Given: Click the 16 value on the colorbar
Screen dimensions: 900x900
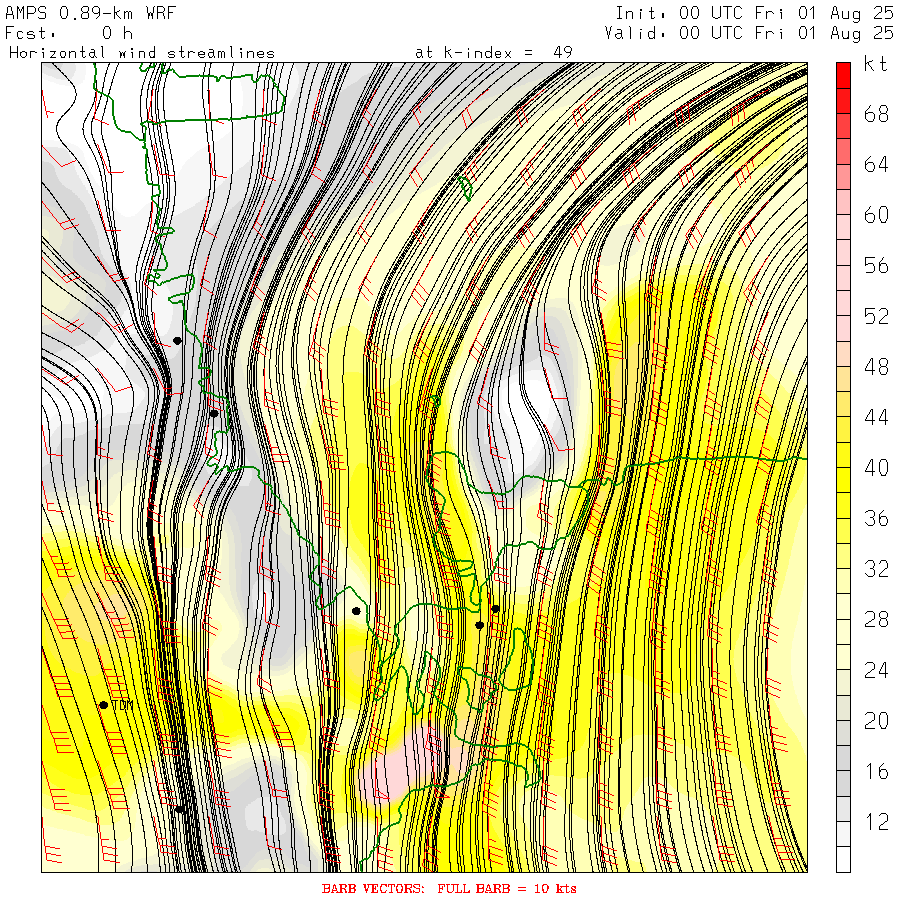Looking at the screenshot, I should (x=876, y=771).
